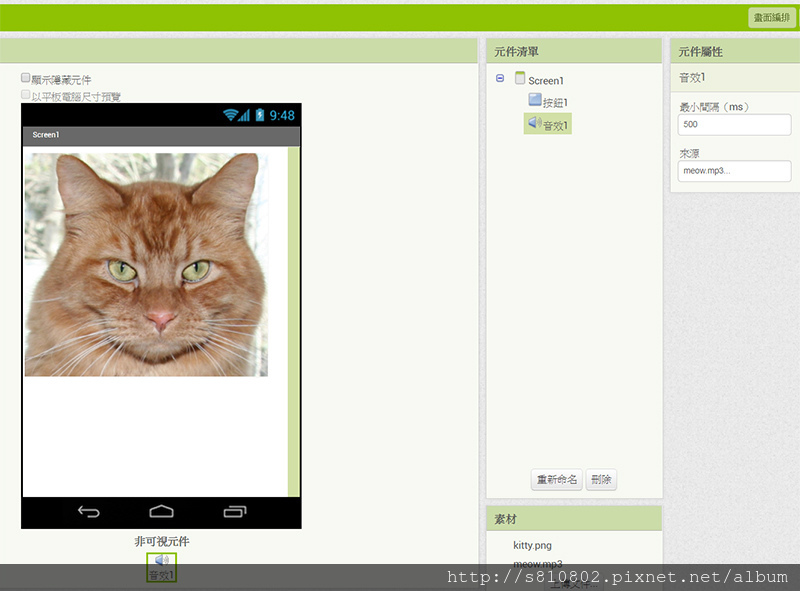Select Screen1 in the component list
800x591 pixels.
pos(545,81)
